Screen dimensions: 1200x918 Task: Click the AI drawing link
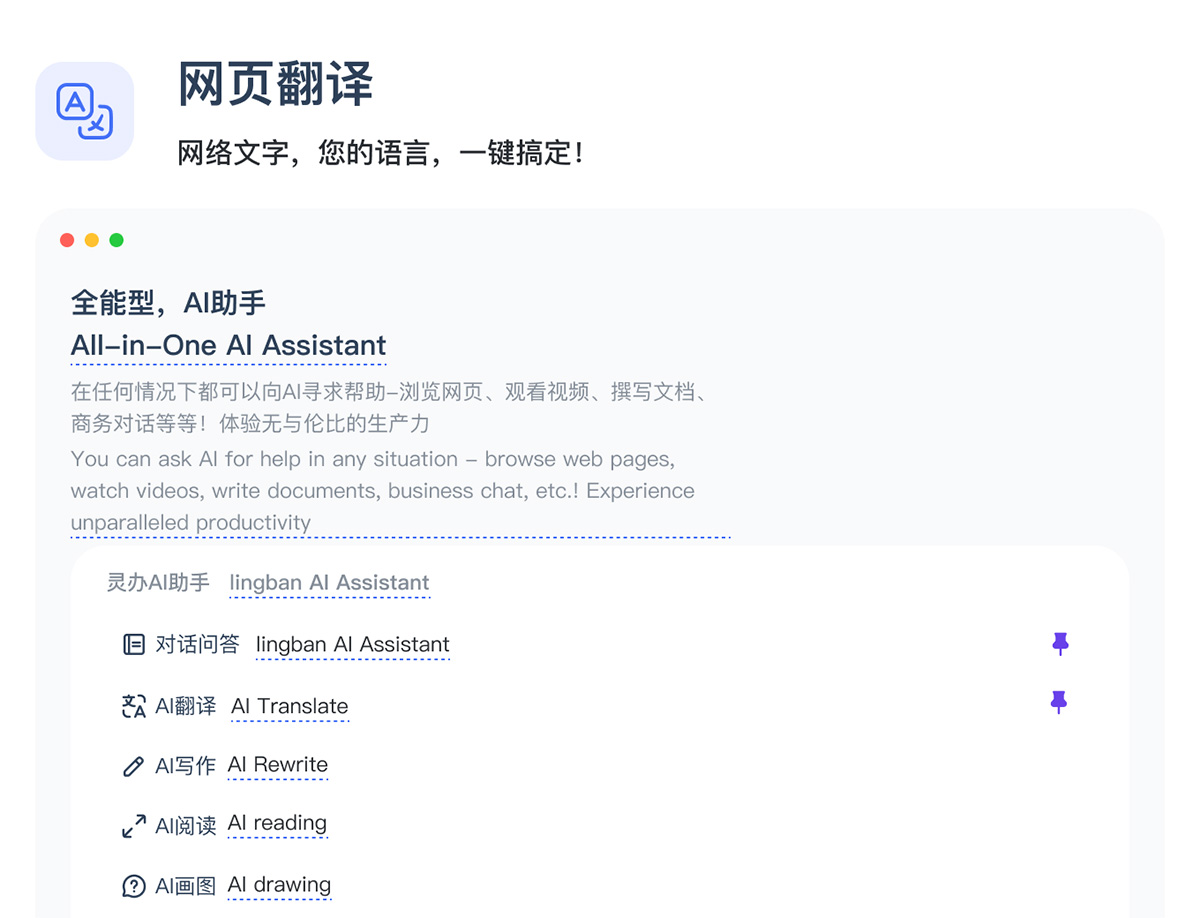279,885
